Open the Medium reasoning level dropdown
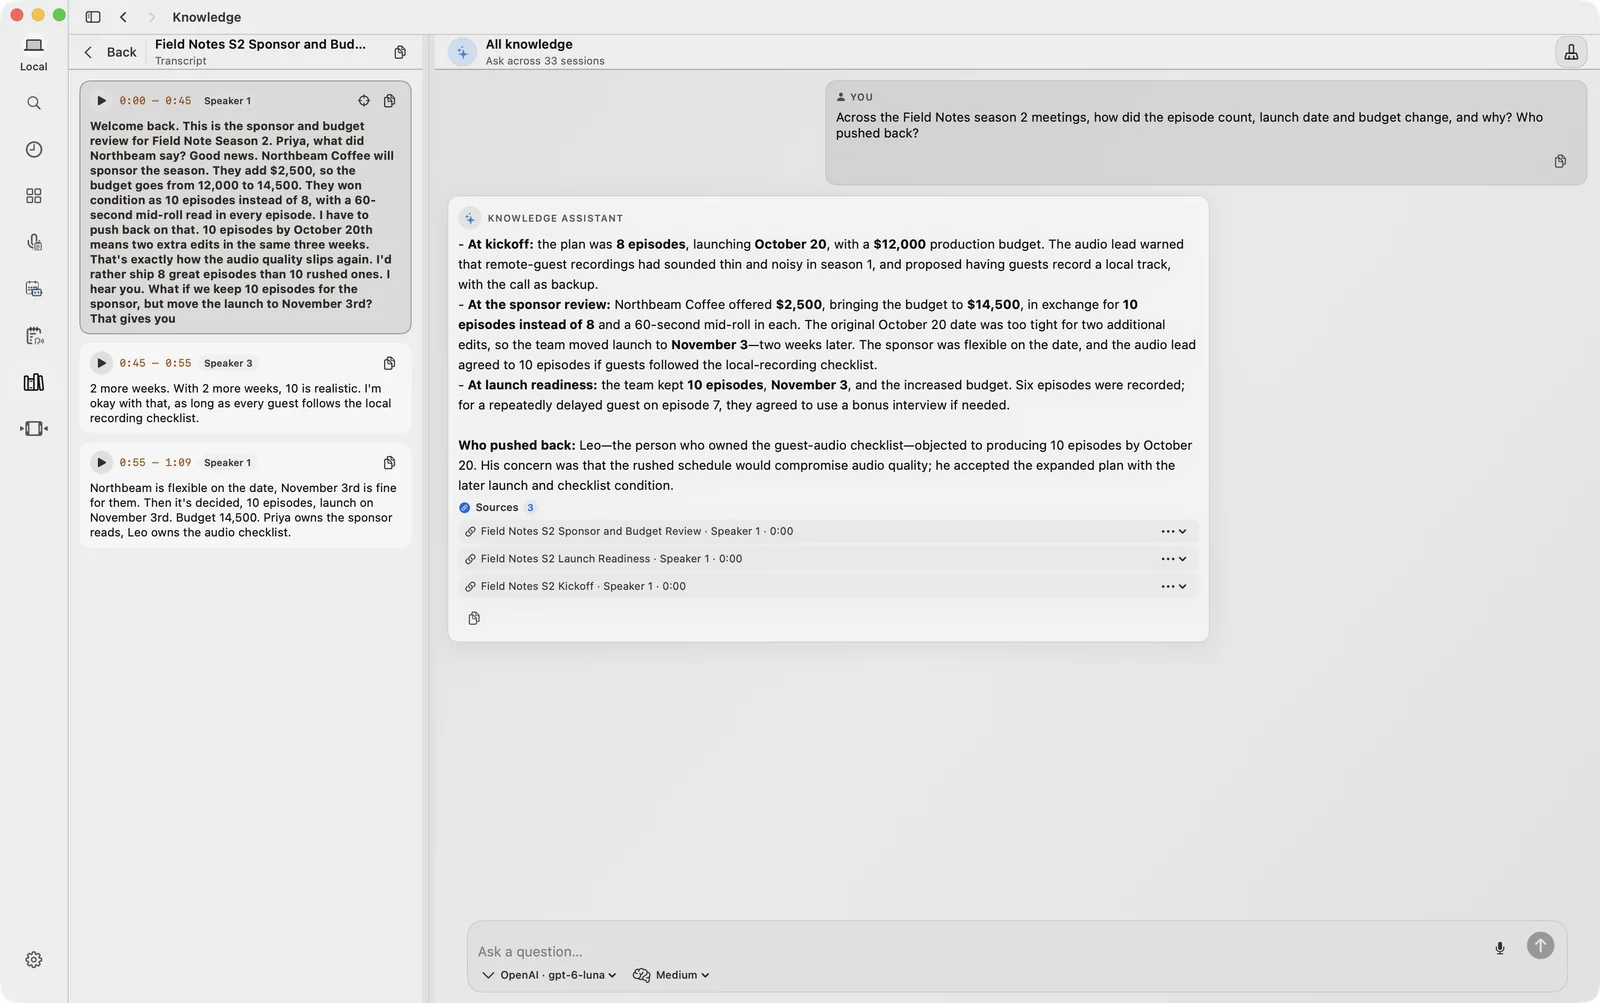 tap(671, 976)
